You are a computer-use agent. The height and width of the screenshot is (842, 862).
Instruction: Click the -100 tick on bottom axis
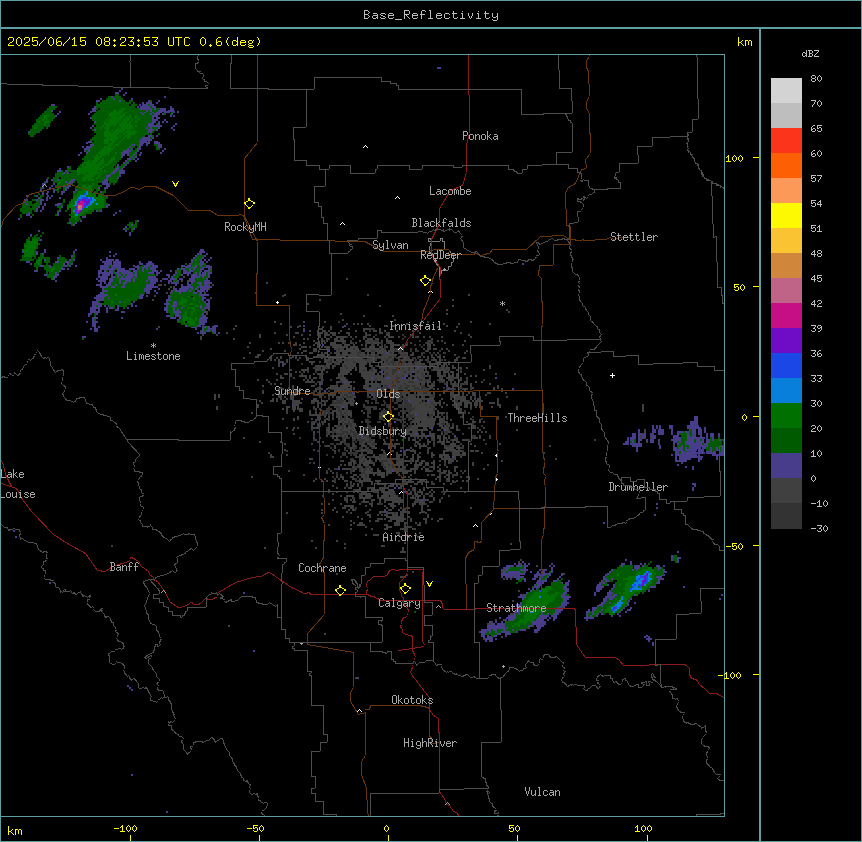[125, 829]
